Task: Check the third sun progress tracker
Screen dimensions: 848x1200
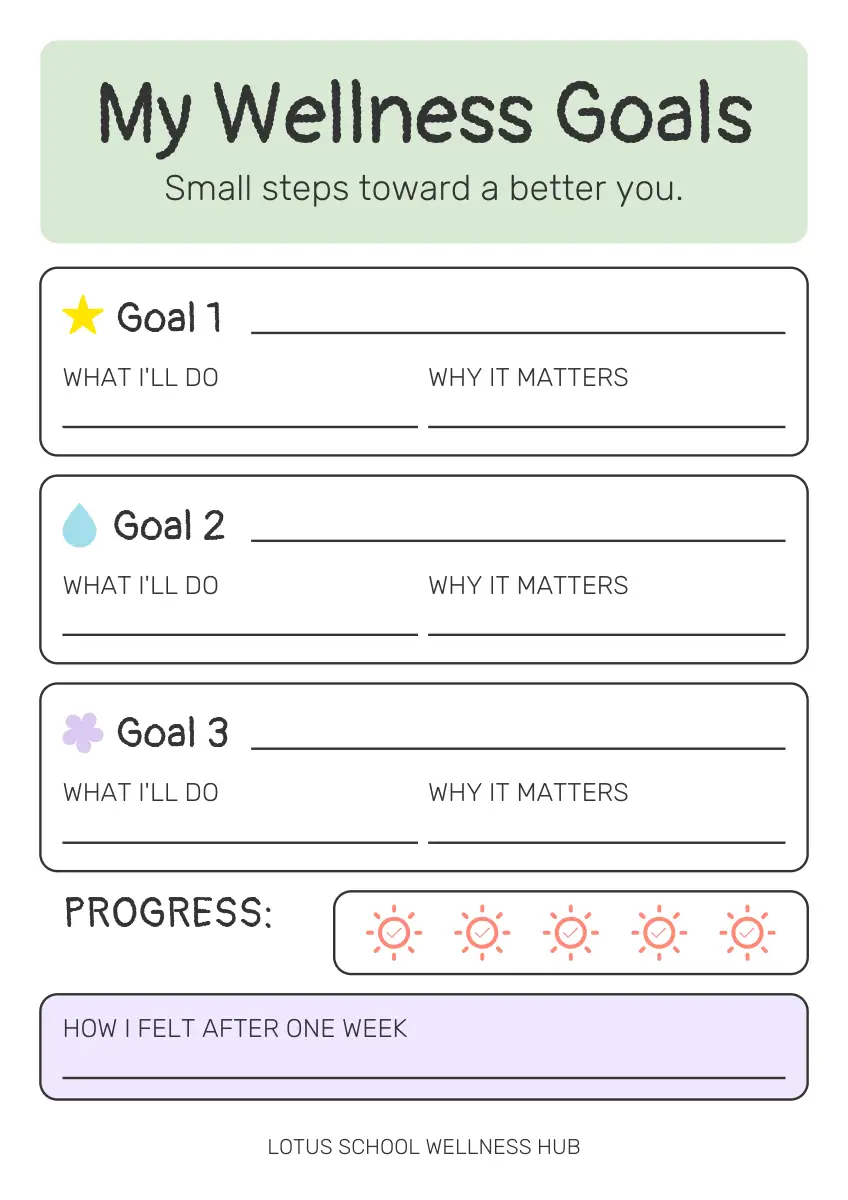Action: tap(571, 932)
